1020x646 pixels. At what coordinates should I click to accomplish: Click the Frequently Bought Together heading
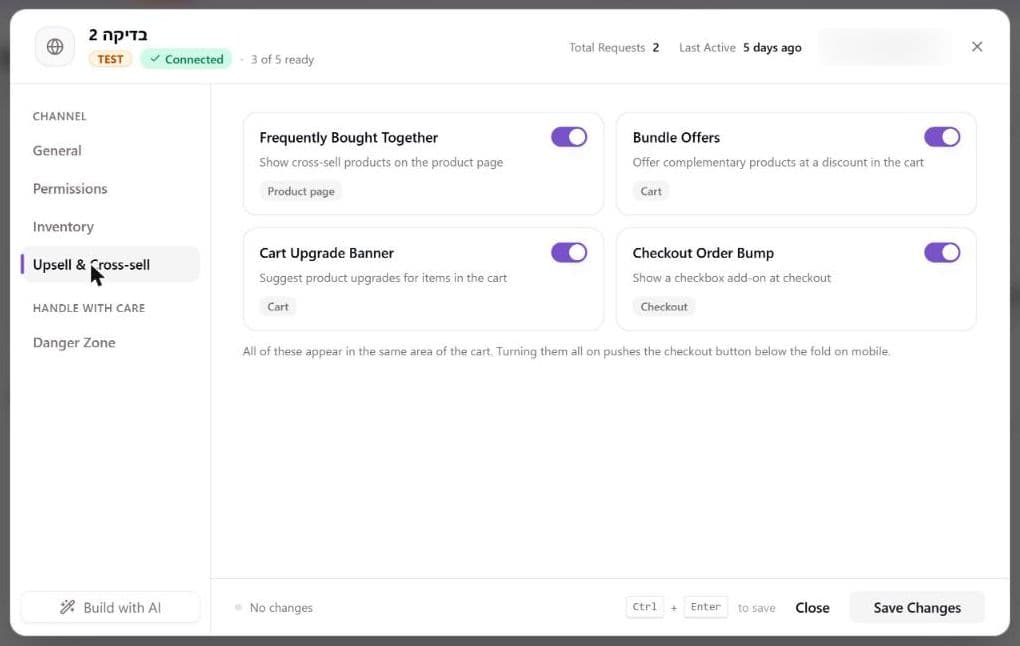click(349, 137)
